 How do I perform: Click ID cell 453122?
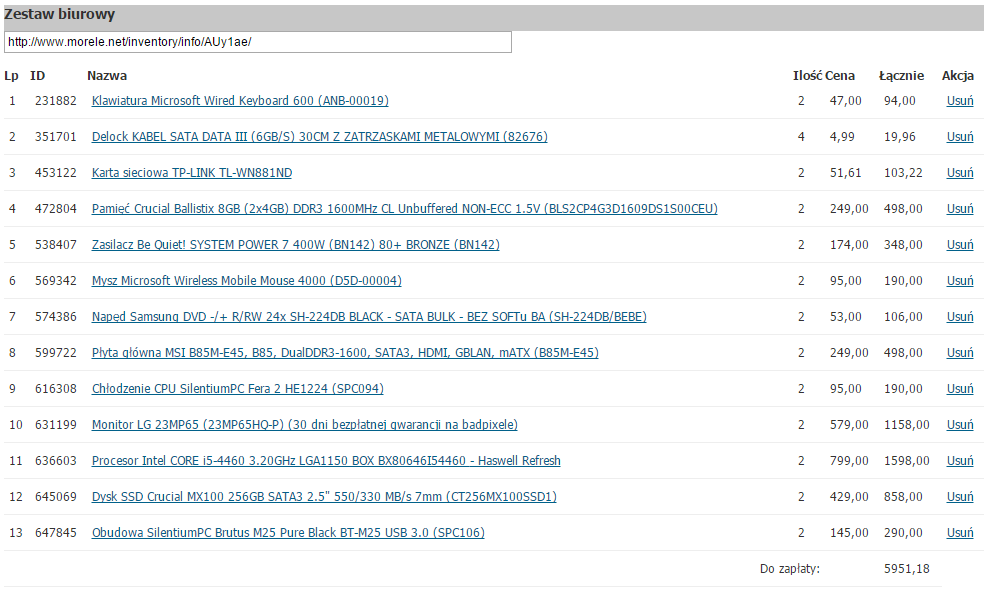[56, 172]
